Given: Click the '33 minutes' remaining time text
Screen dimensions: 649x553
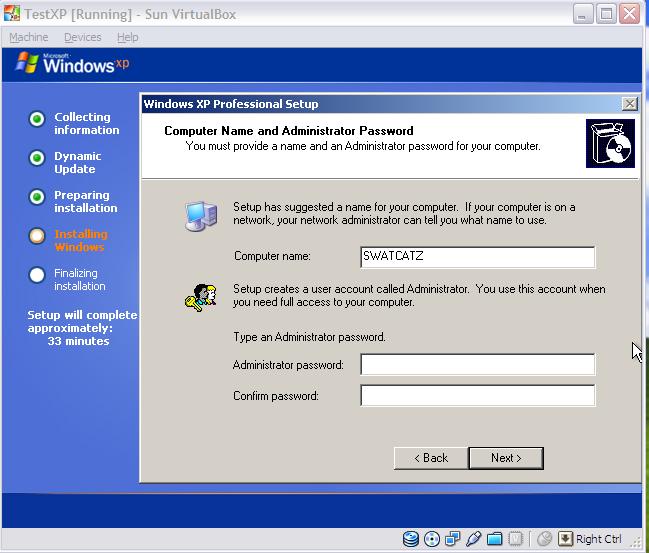Looking at the screenshot, I should point(78,341).
